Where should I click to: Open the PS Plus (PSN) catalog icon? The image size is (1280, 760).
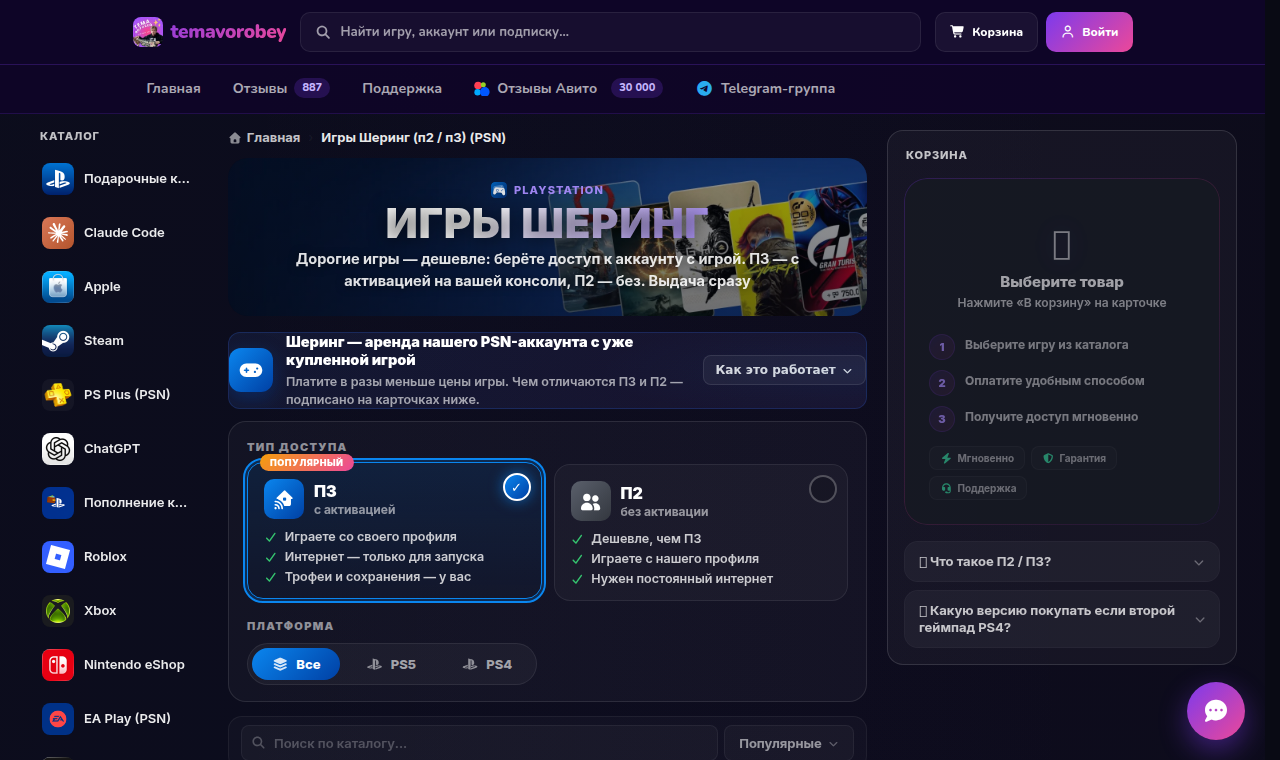(x=58, y=395)
